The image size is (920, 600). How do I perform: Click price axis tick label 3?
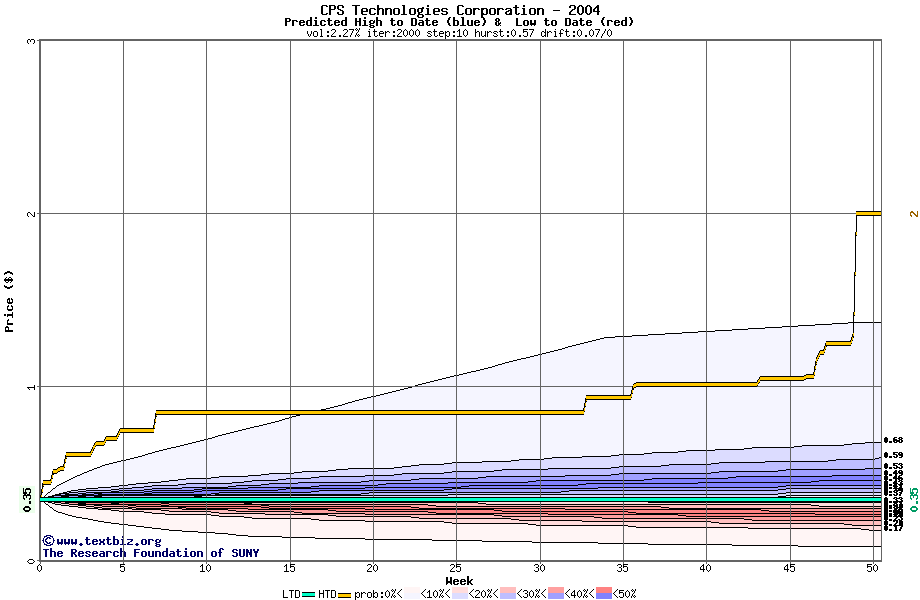coord(32,41)
